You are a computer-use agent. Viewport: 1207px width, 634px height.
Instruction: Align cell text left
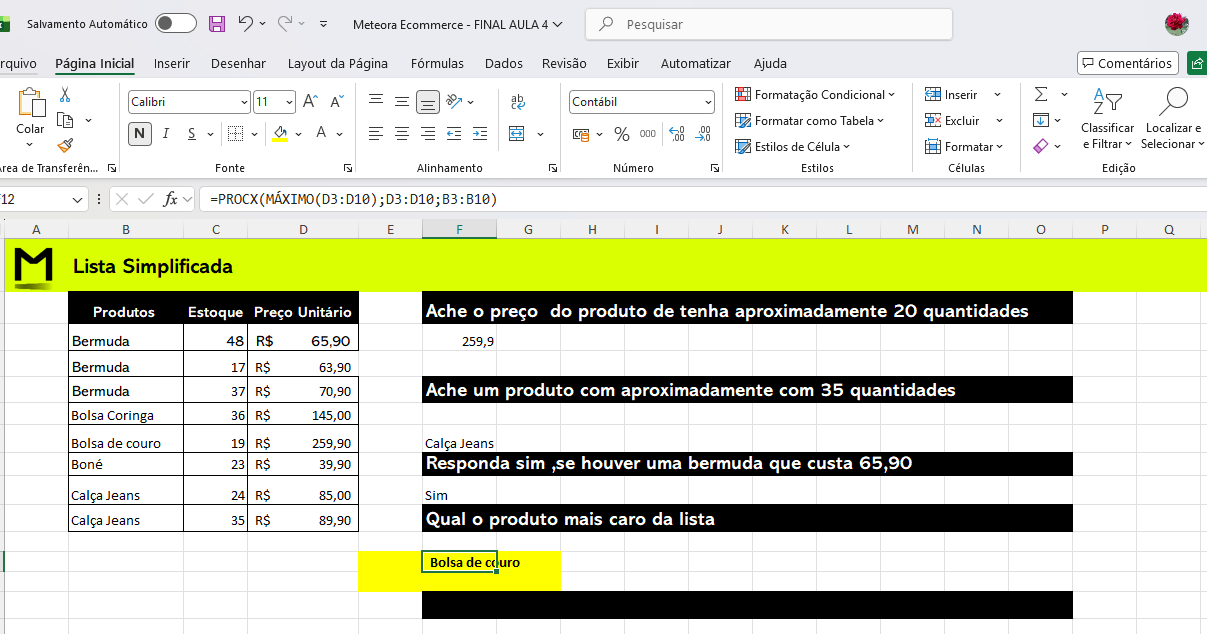point(376,134)
